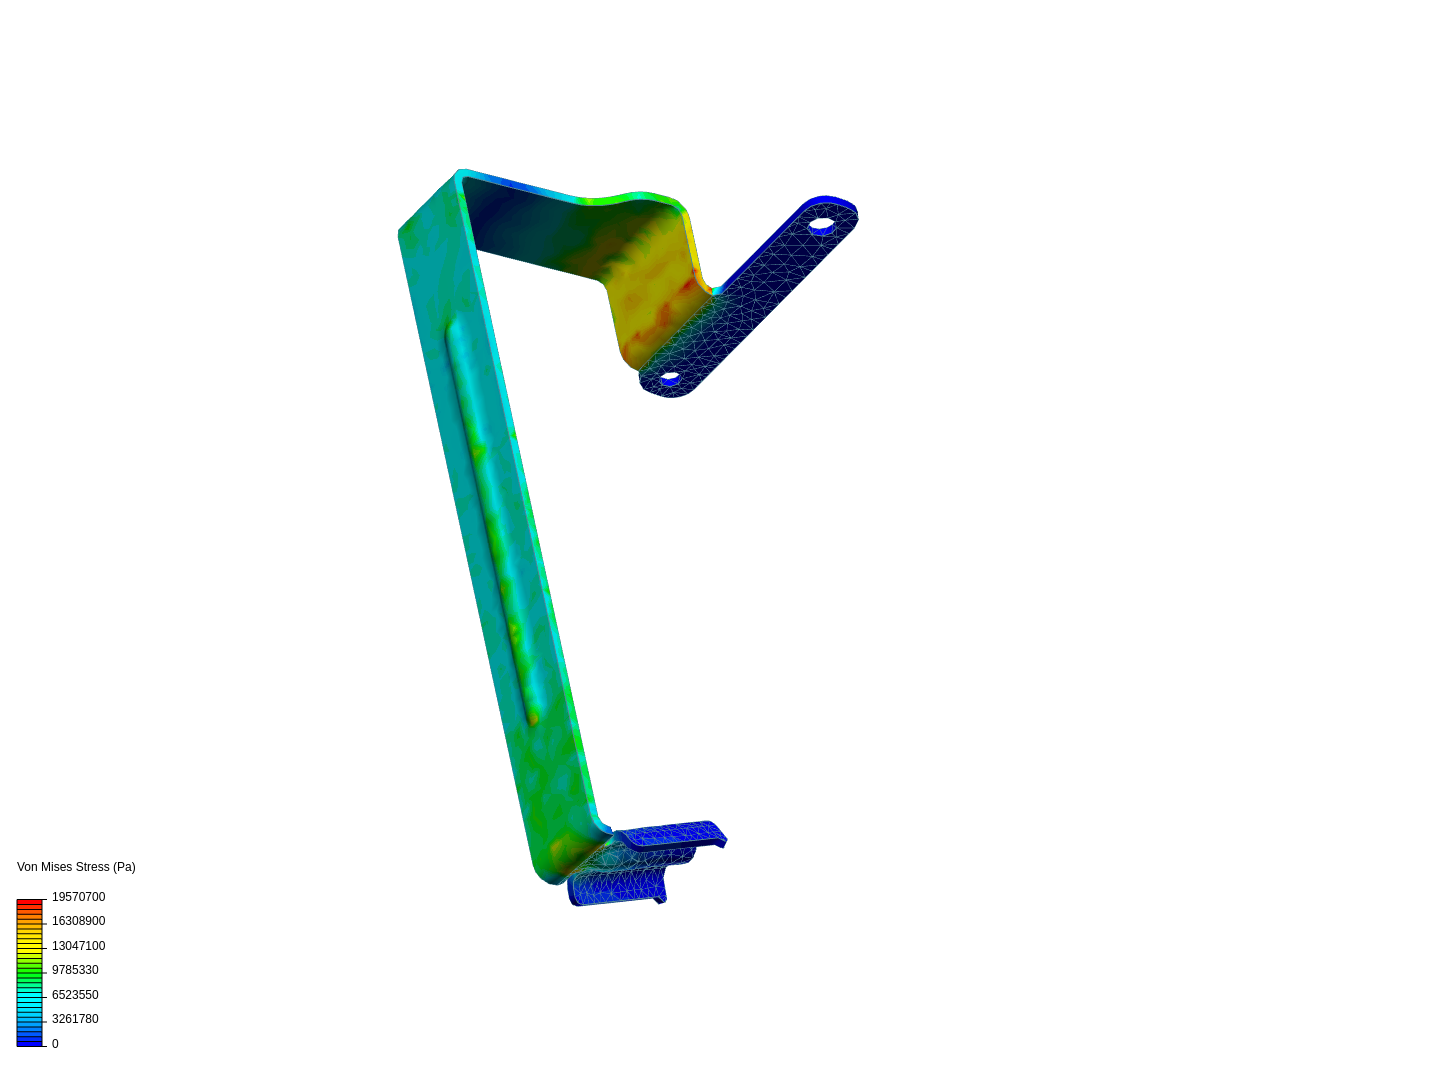The image size is (1440, 1080).
Task: Select the 13047100 legend value
Action: coord(78,946)
